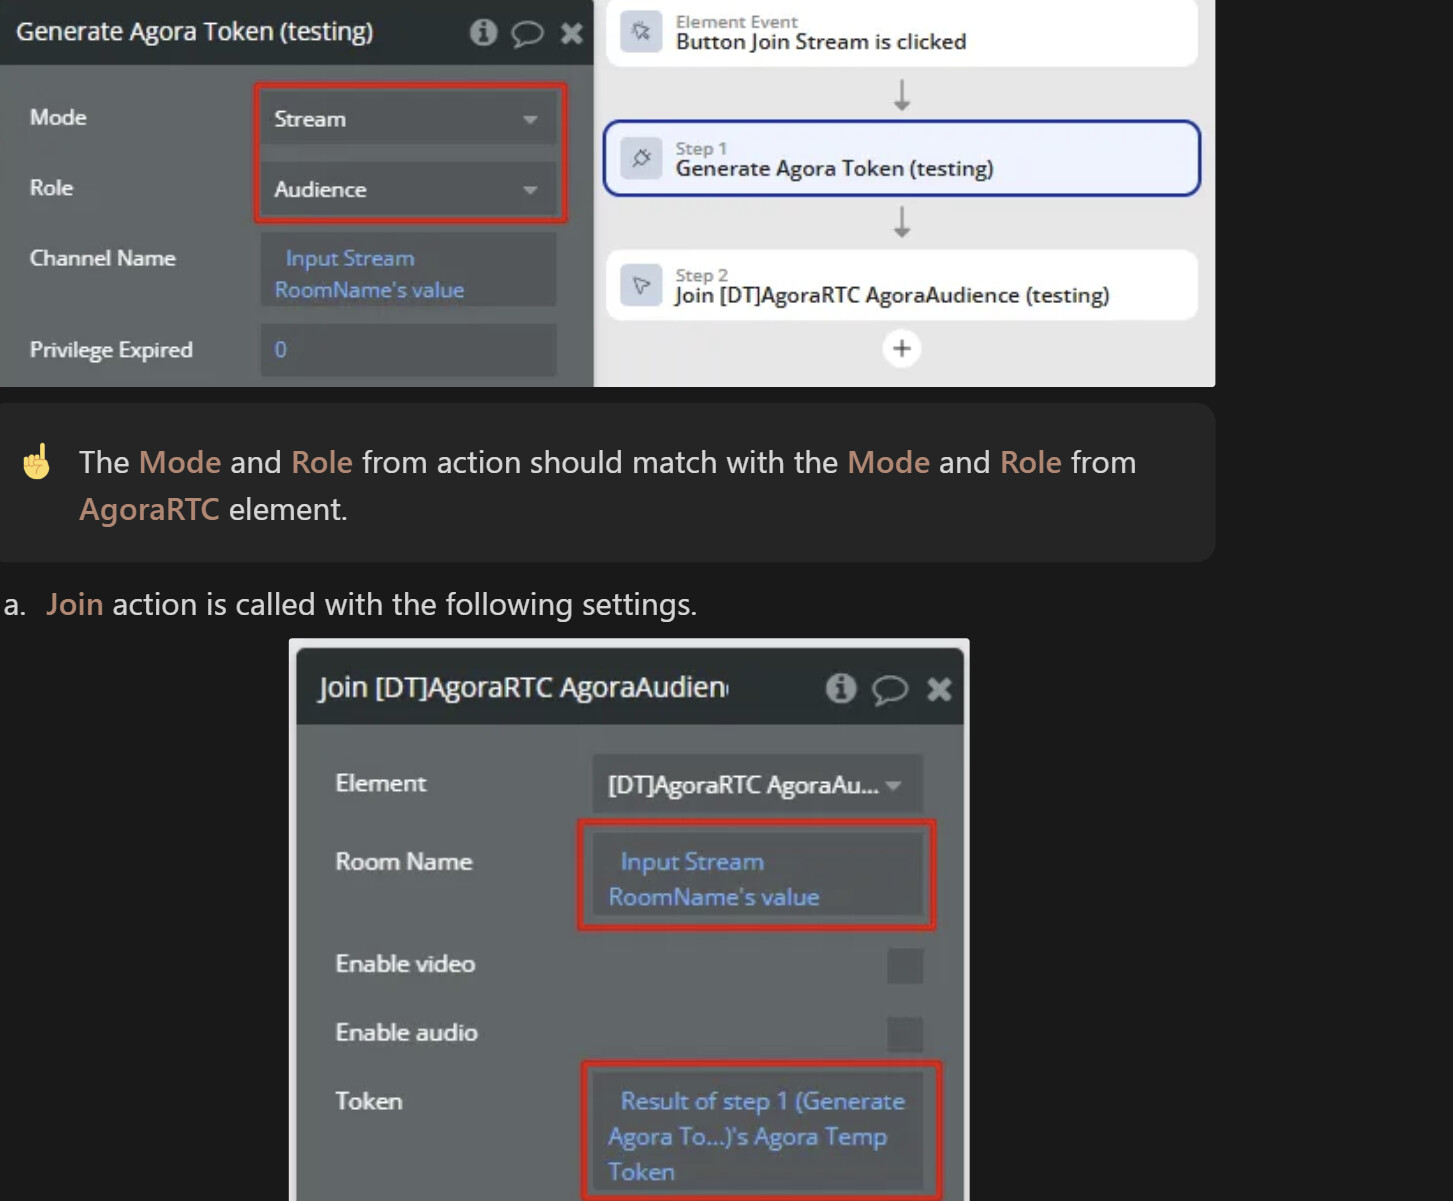1453x1201 pixels.
Task: Click the pointing hand emoji in the note
Action: pyautogui.click(x=37, y=462)
